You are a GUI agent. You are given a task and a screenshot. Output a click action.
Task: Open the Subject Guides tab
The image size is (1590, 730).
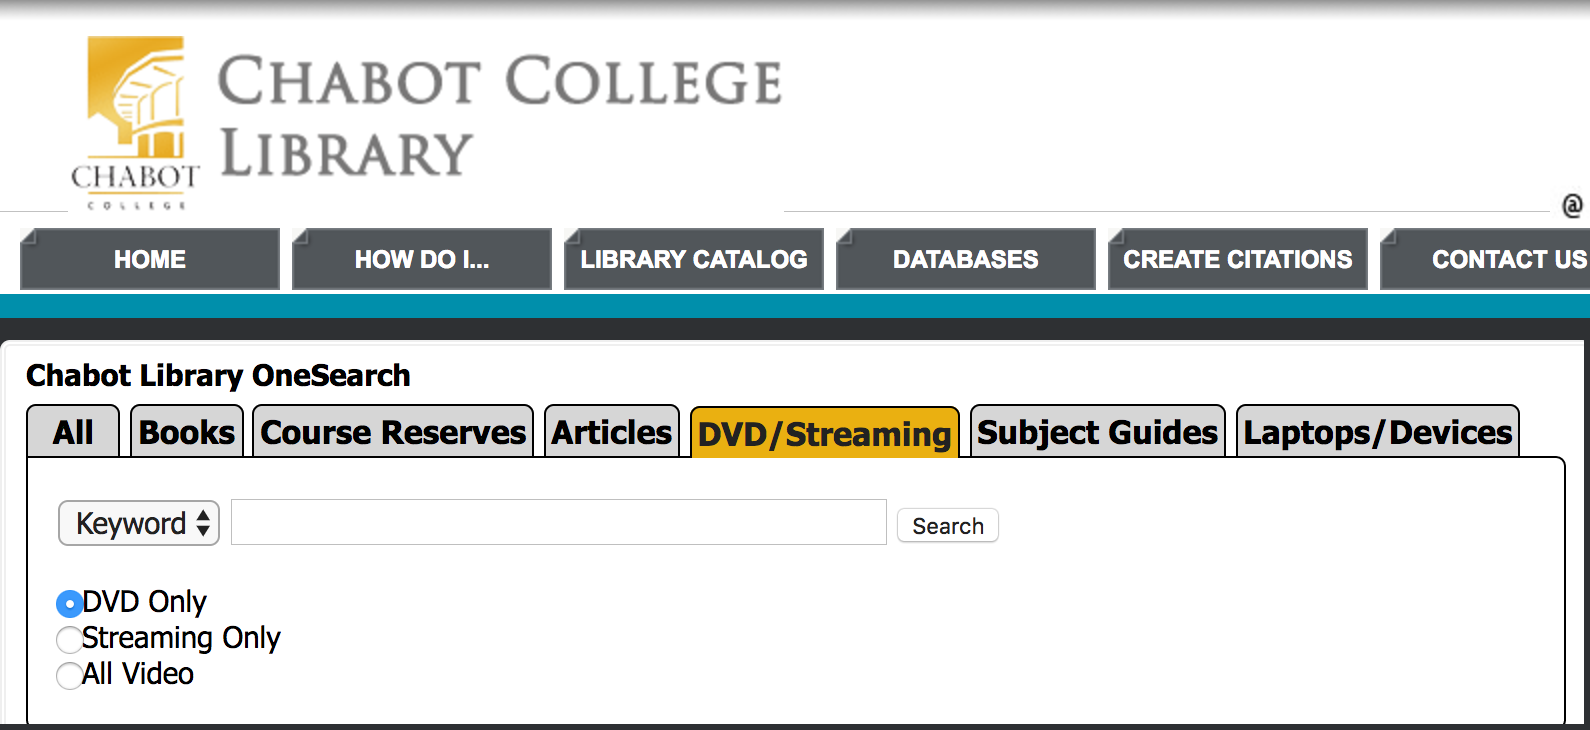(x=1098, y=432)
